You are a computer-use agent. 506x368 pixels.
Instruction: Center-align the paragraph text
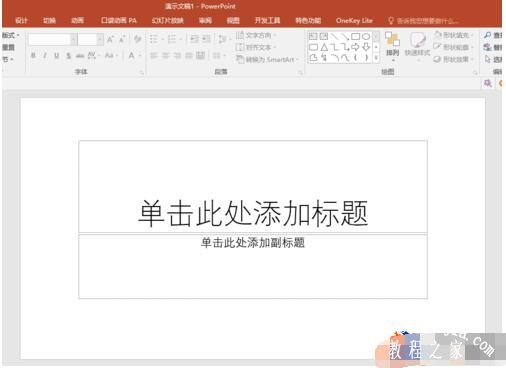[165, 56]
